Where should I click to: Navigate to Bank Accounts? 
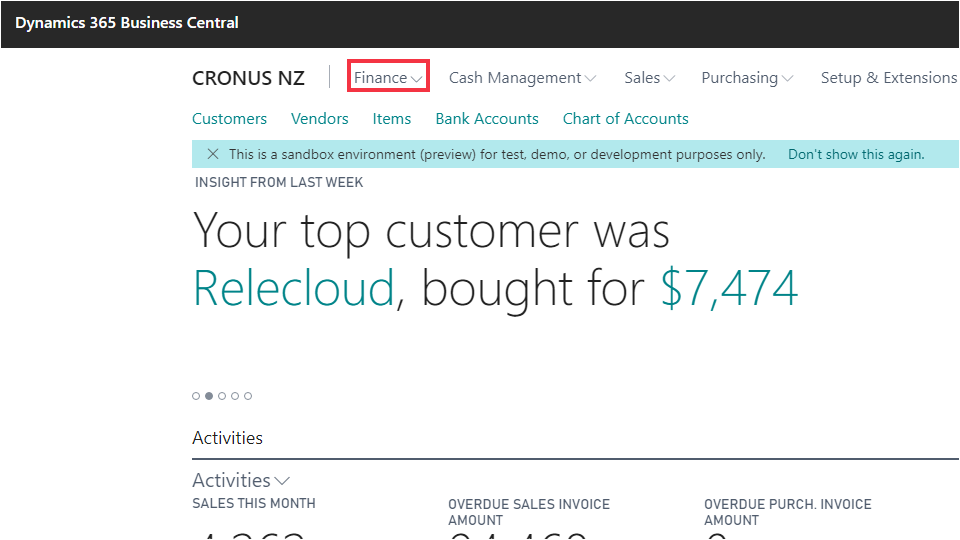click(487, 119)
